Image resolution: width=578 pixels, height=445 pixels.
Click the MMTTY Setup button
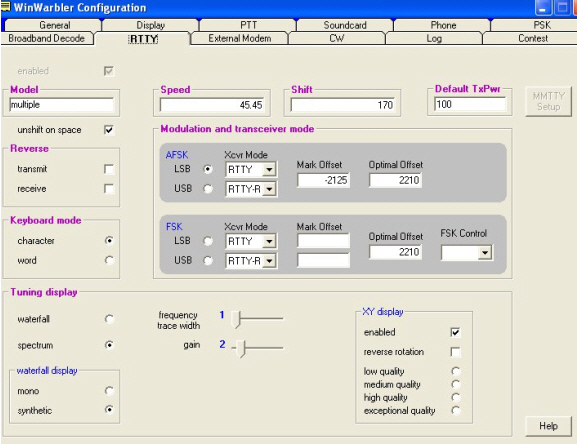(x=548, y=101)
